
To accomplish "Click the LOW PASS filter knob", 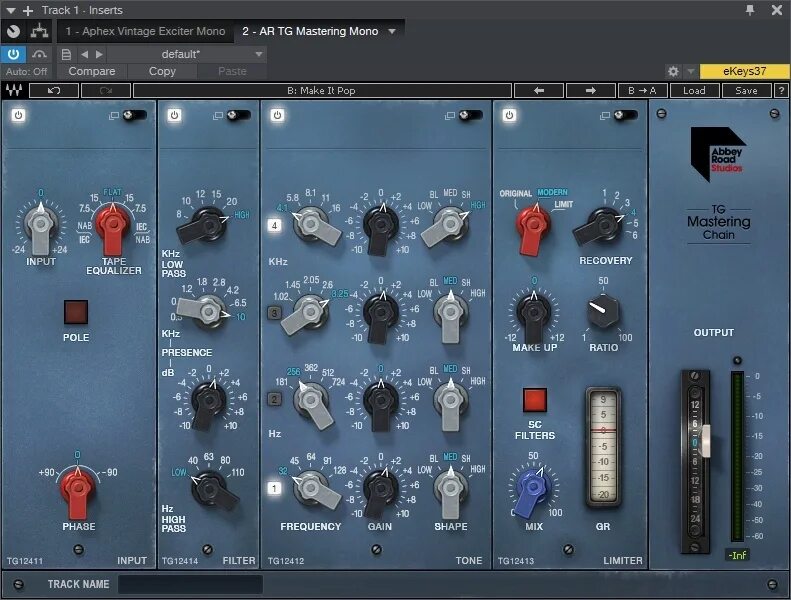I will (208, 224).
